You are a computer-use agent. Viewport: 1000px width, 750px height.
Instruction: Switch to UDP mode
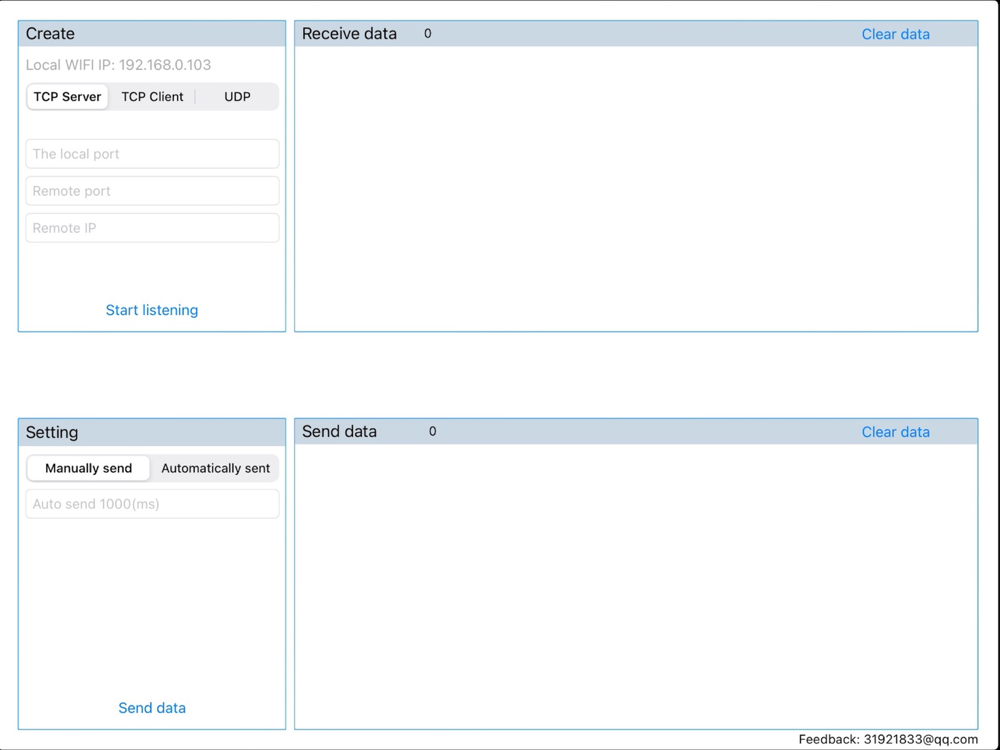point(237,97)
